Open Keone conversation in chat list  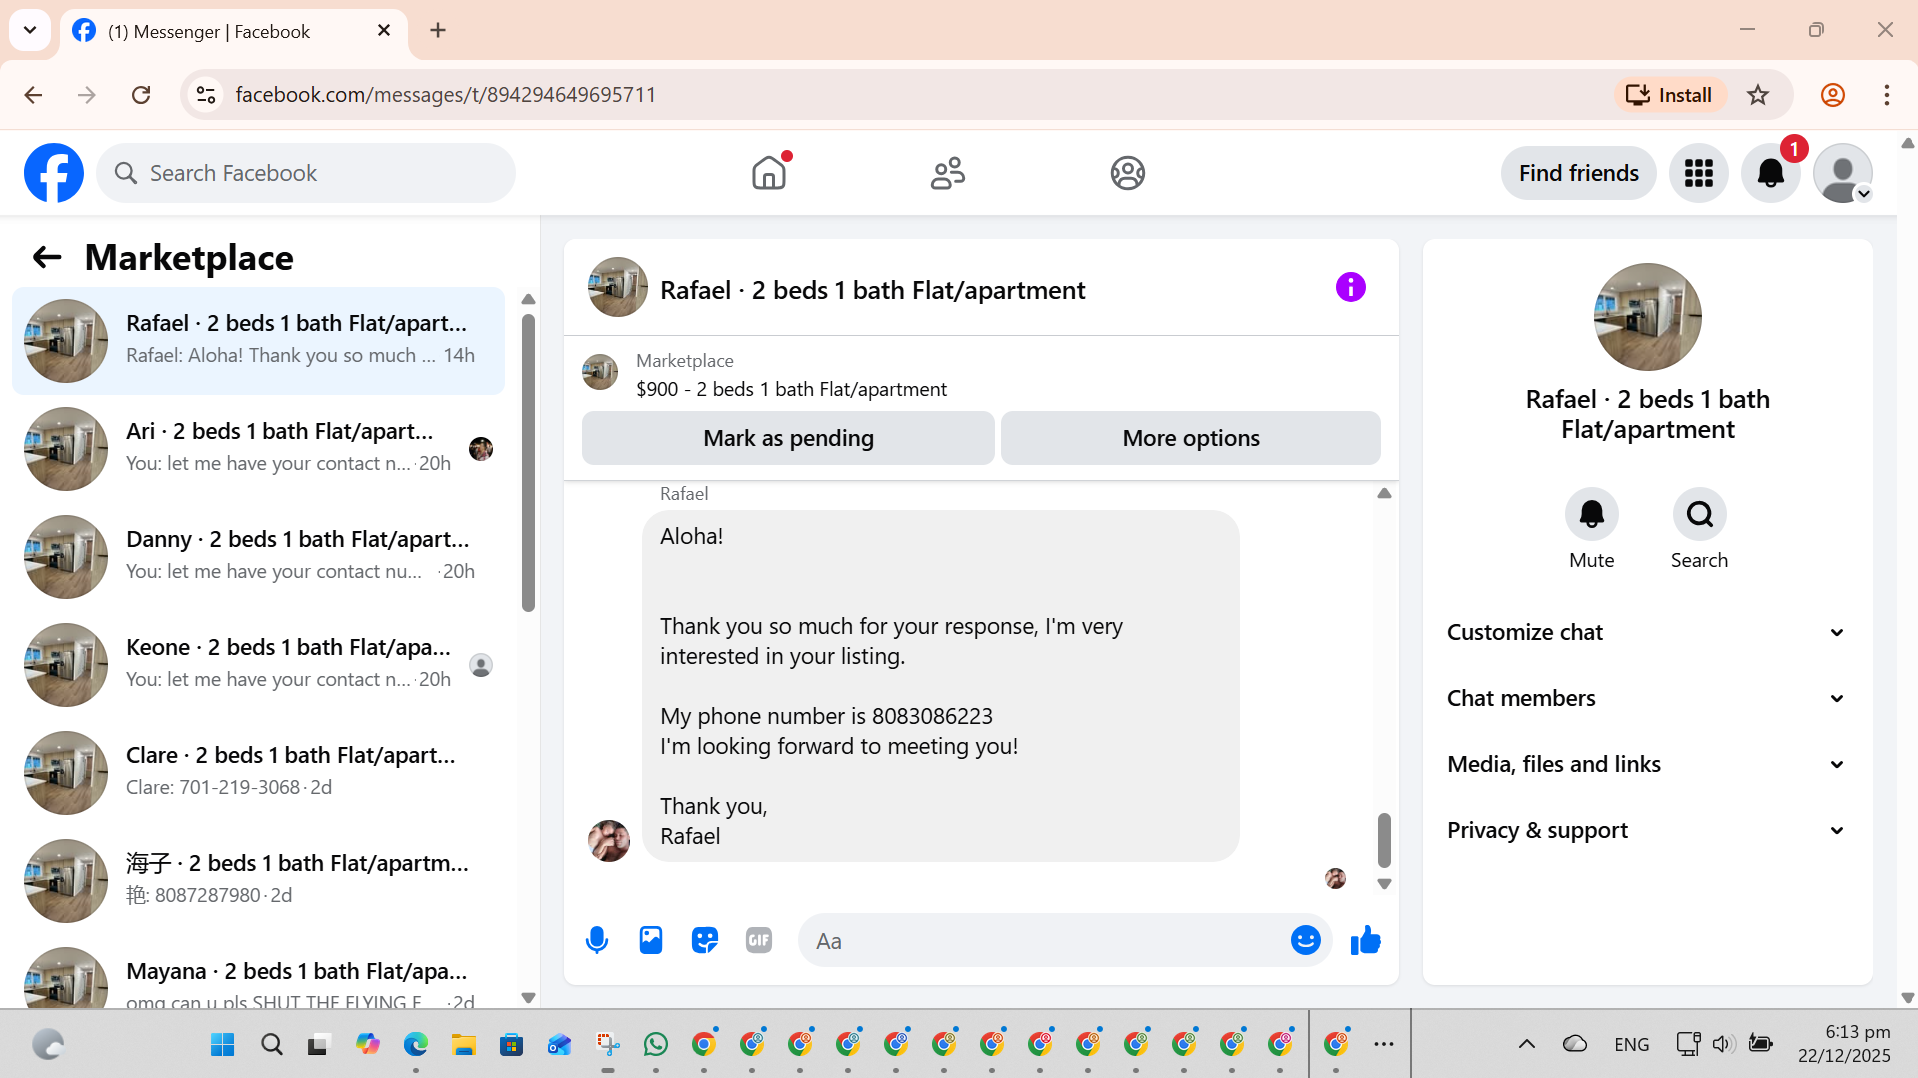pos(258,664)
